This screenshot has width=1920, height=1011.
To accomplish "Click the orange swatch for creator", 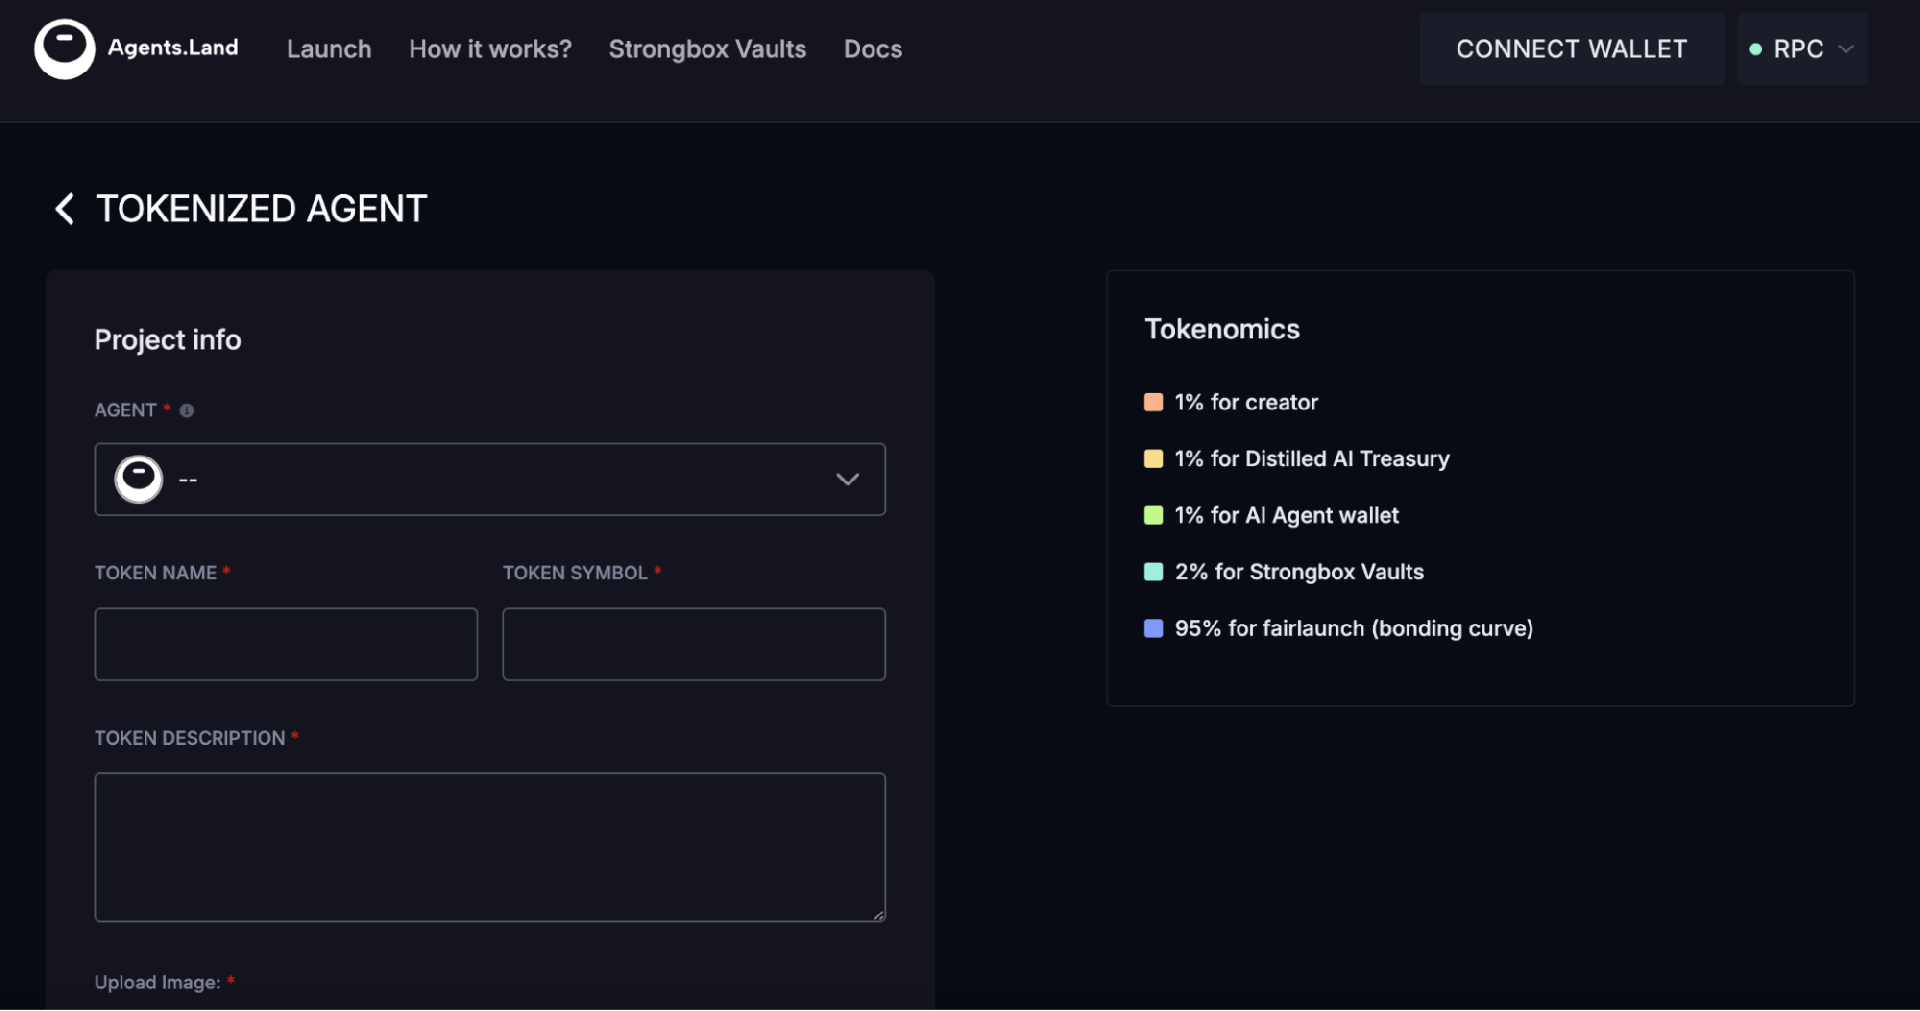I will [1153, 402].
